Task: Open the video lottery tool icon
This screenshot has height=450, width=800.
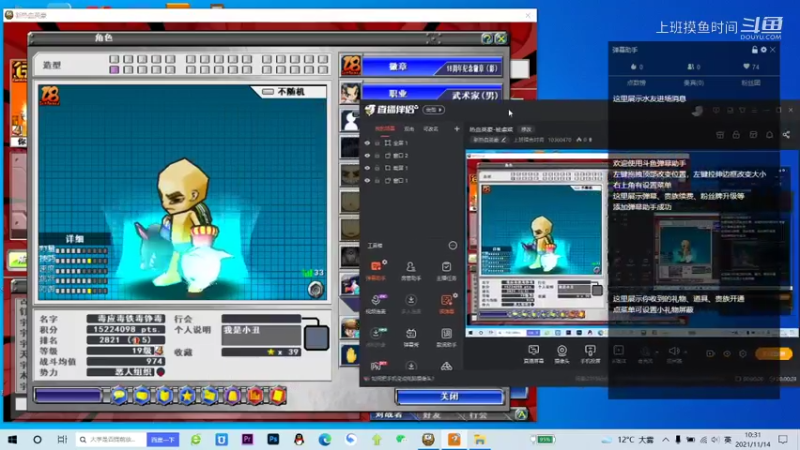Action: (376, 304)
